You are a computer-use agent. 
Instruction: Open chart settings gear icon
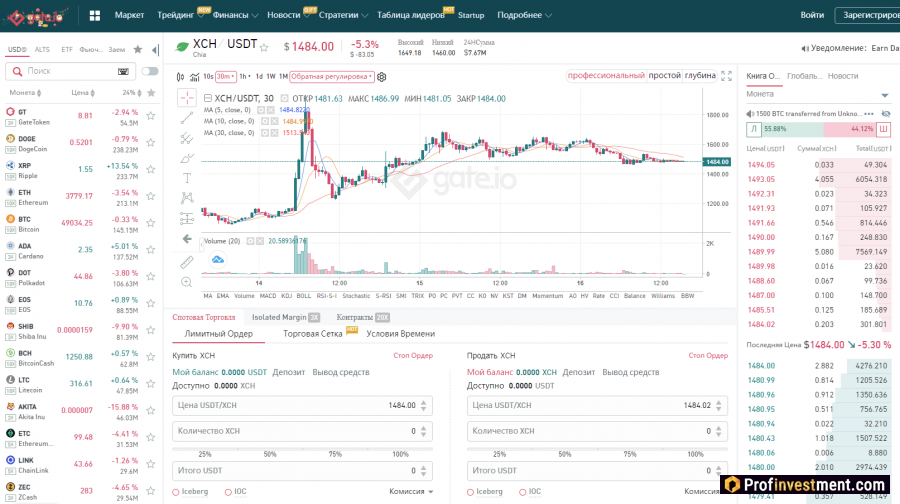point(382,76)
